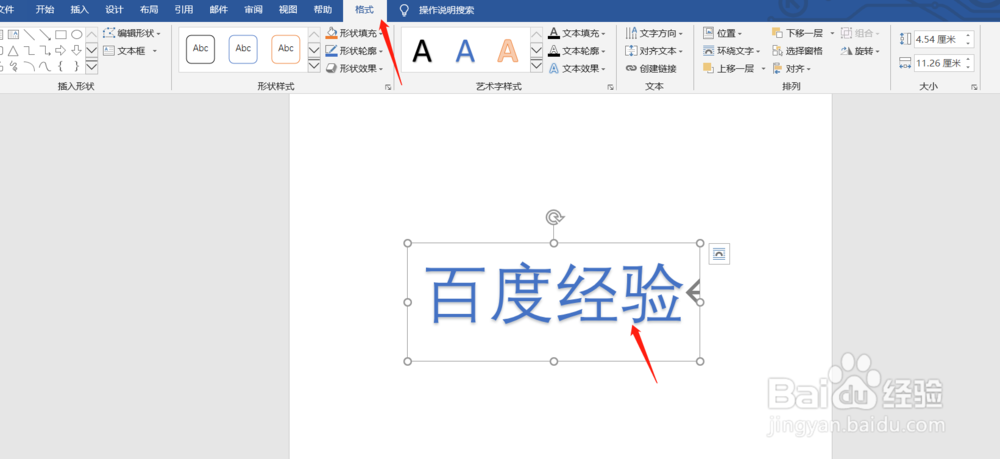Select the rectangle shape
Screen dimensions: 1000x459
pyautogui.click(x=61, y=34)
